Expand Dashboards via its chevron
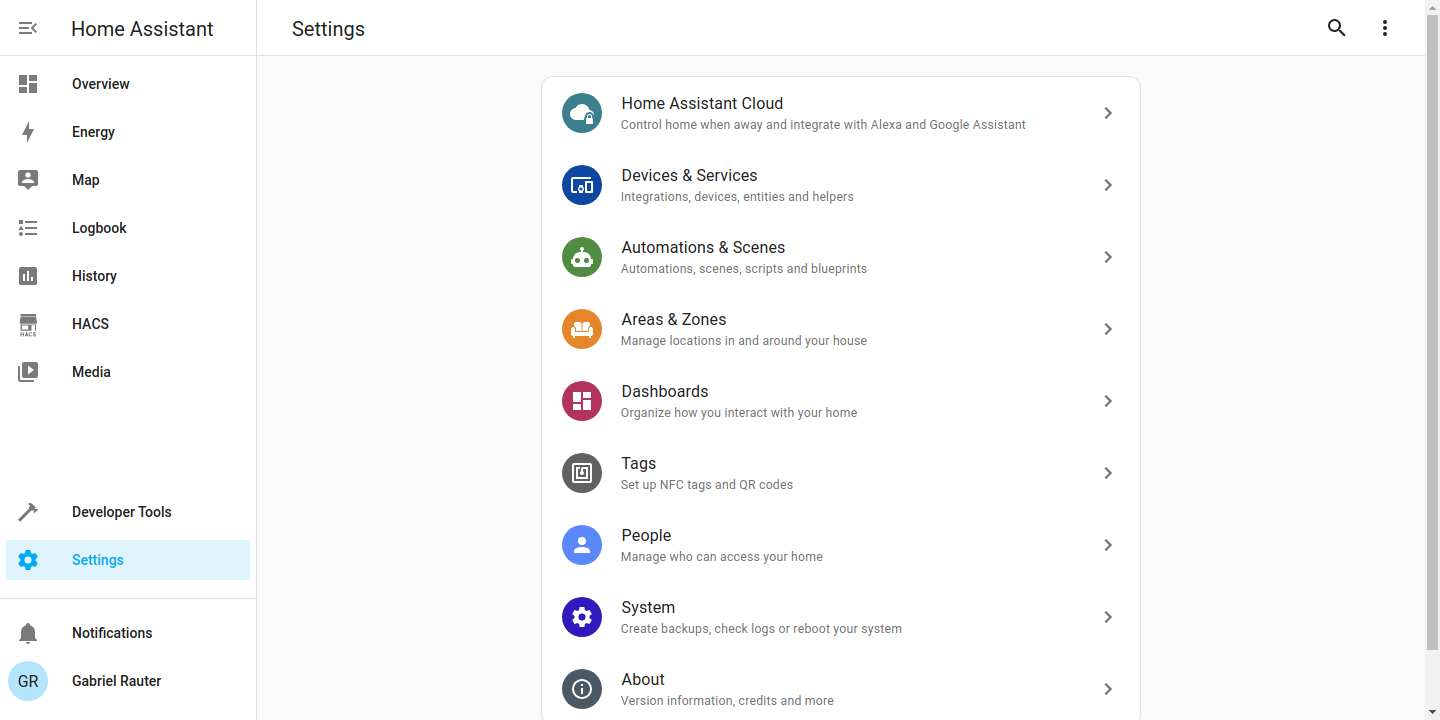Image resolution: width=1440 pixels, height=720 pixels. [1108, 401]
